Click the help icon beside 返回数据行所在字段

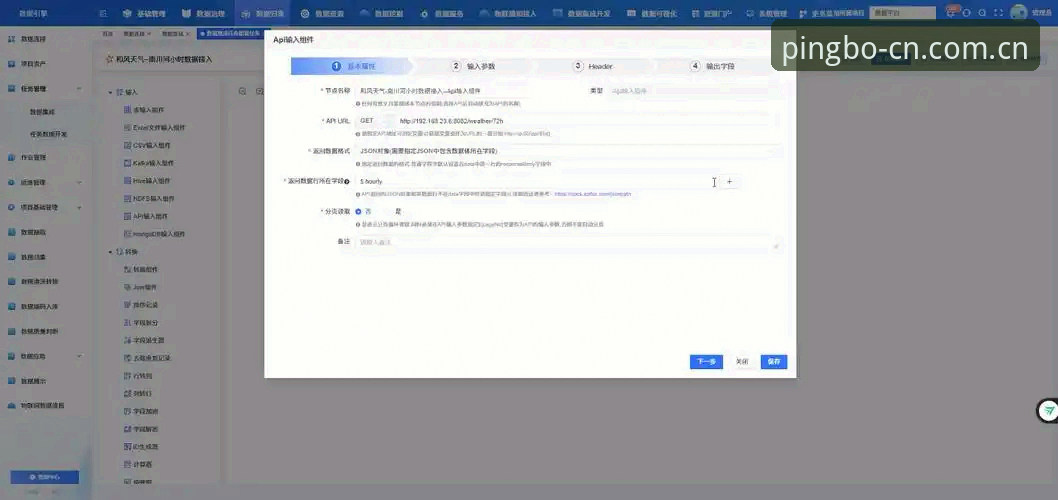click(x=347, y=182)
